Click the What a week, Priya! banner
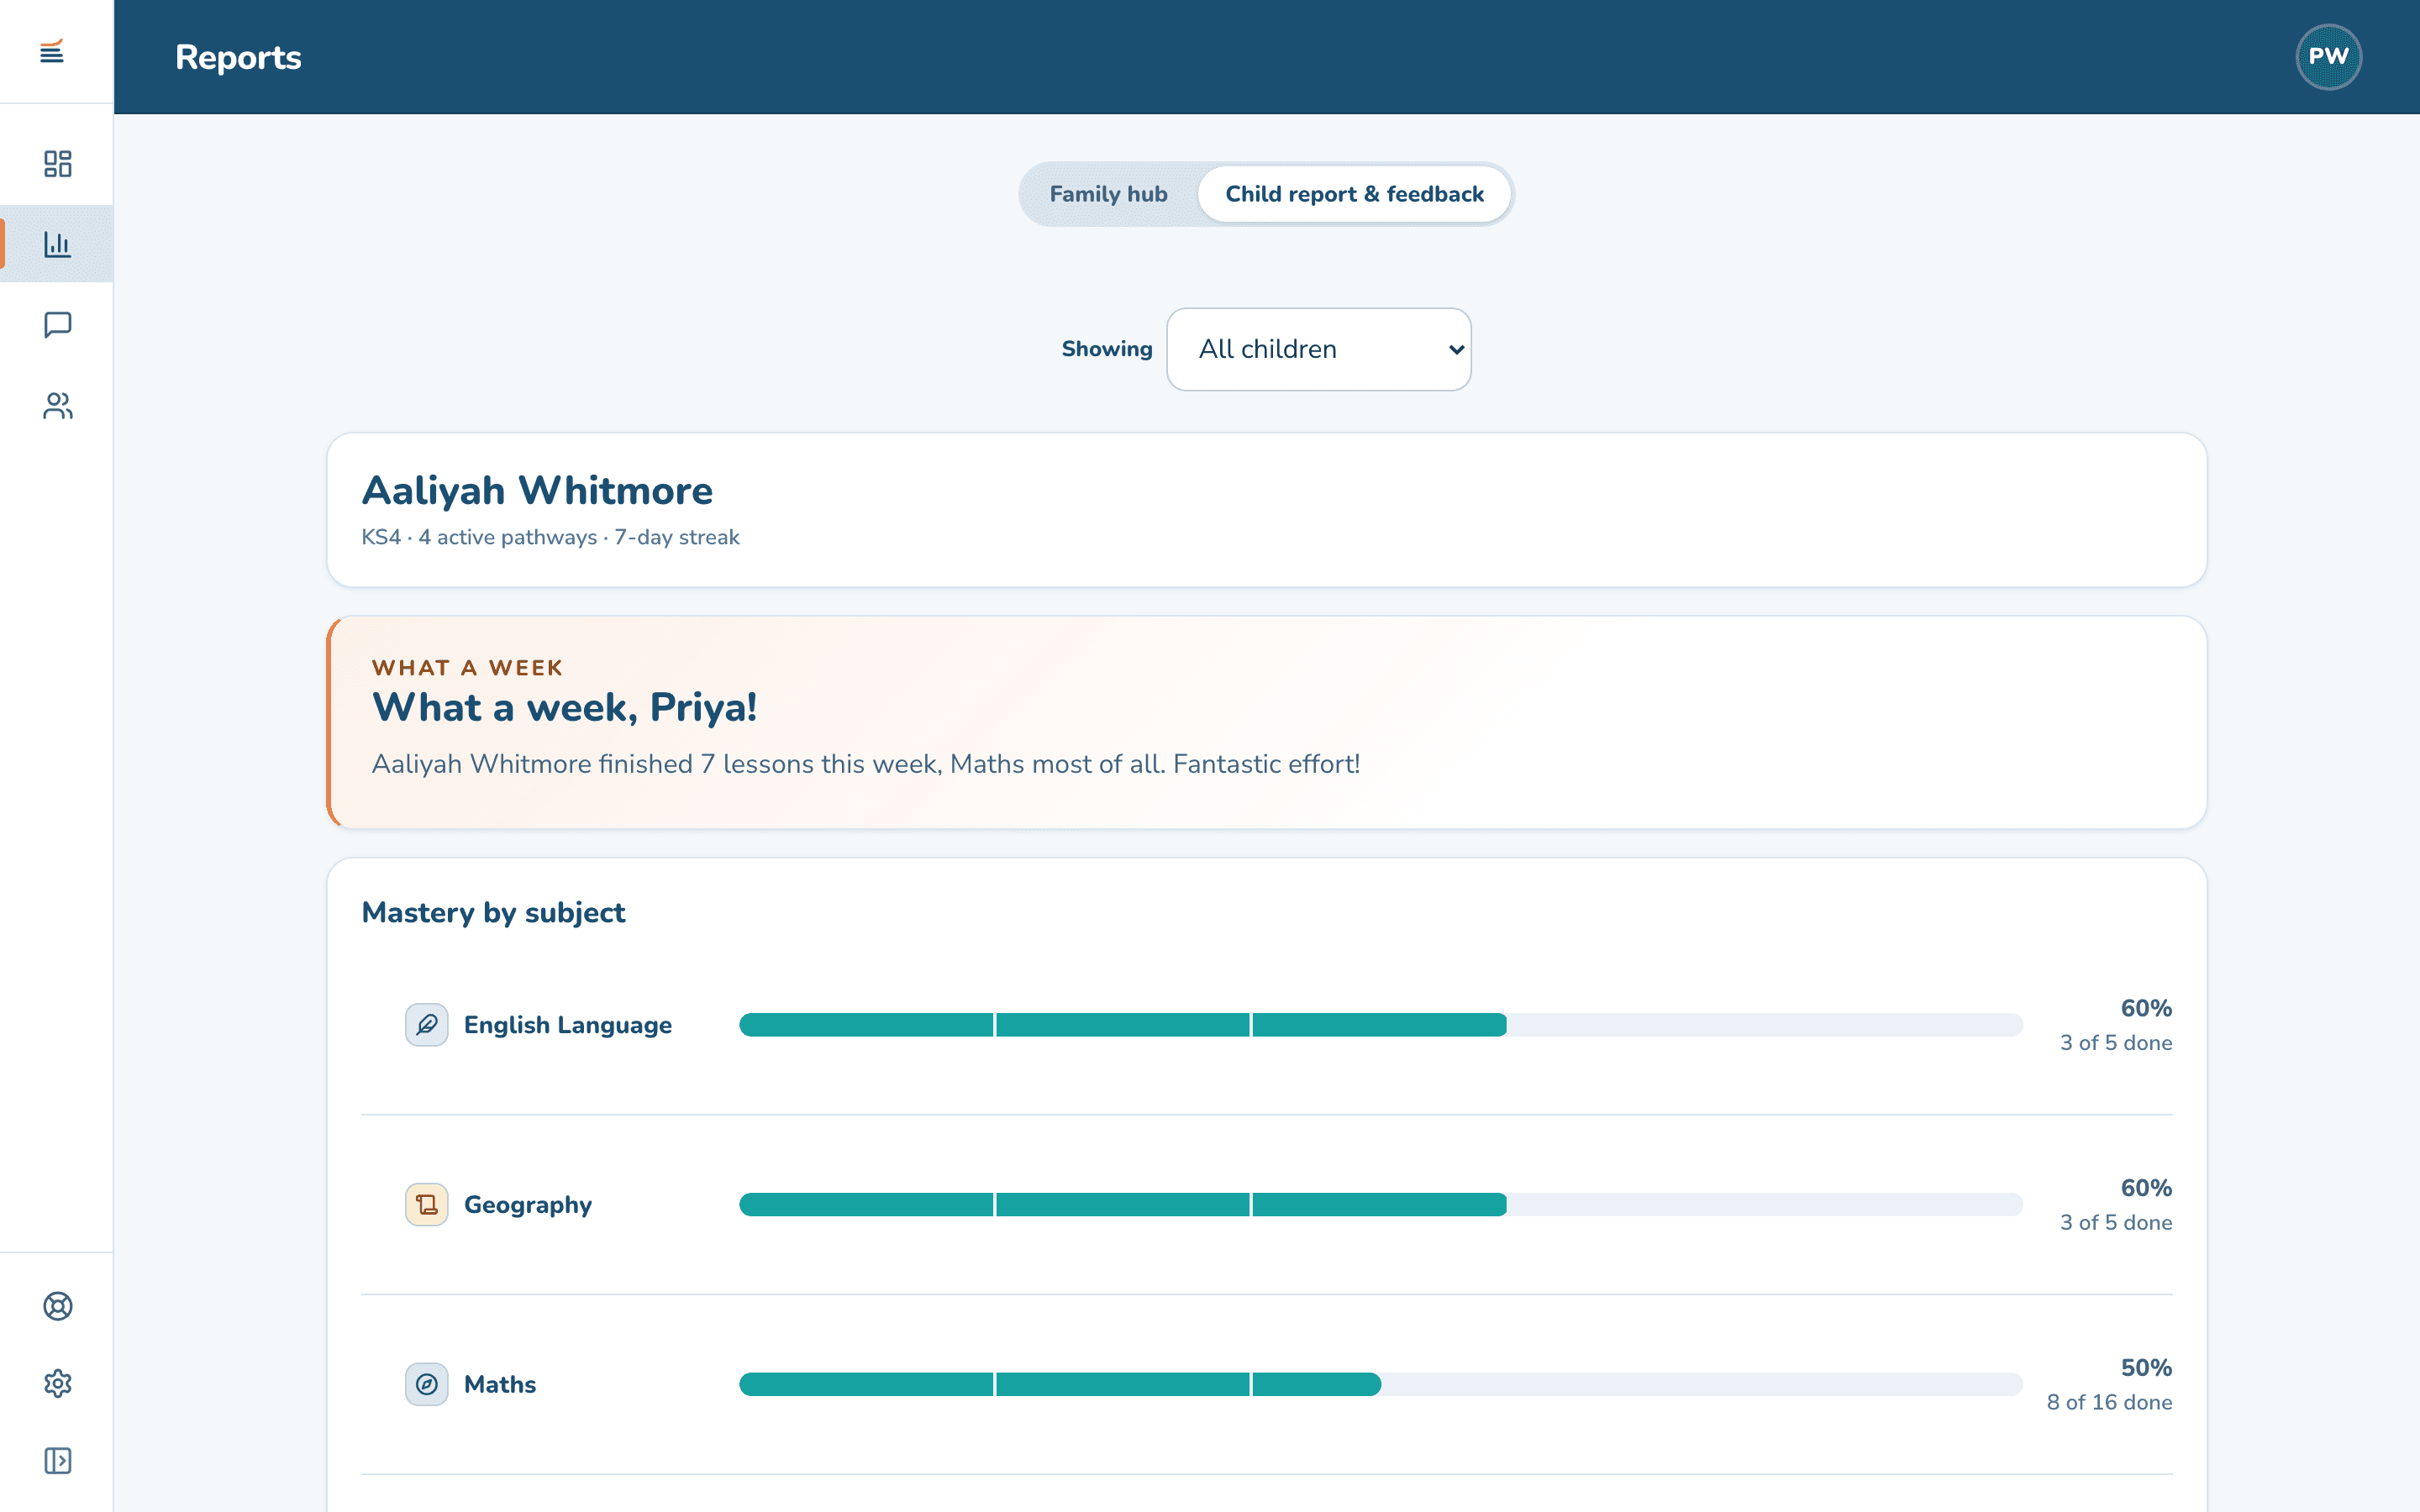The image size is (2420, 1512). [x=1266, y=723]
